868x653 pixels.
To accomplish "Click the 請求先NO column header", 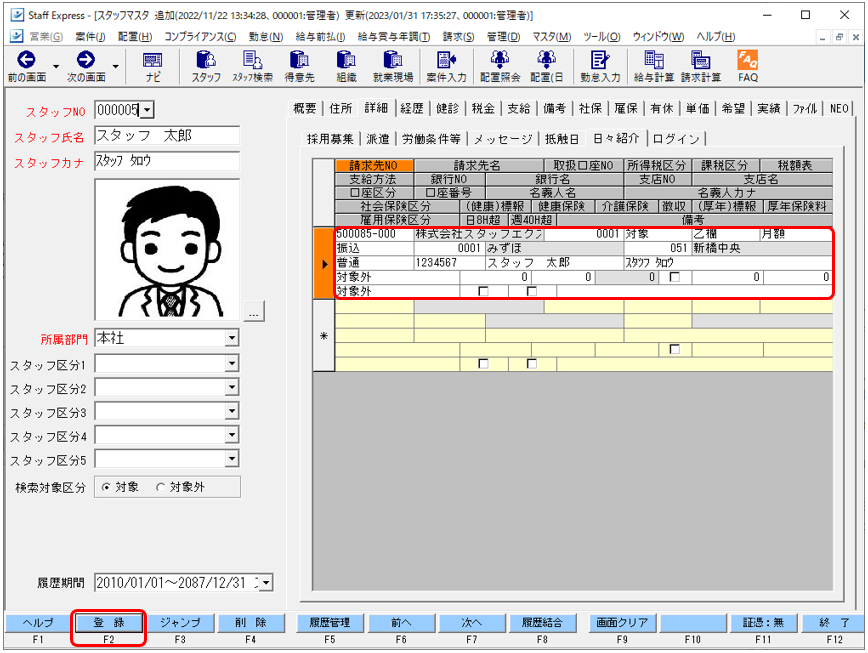I will coord(374,165).
